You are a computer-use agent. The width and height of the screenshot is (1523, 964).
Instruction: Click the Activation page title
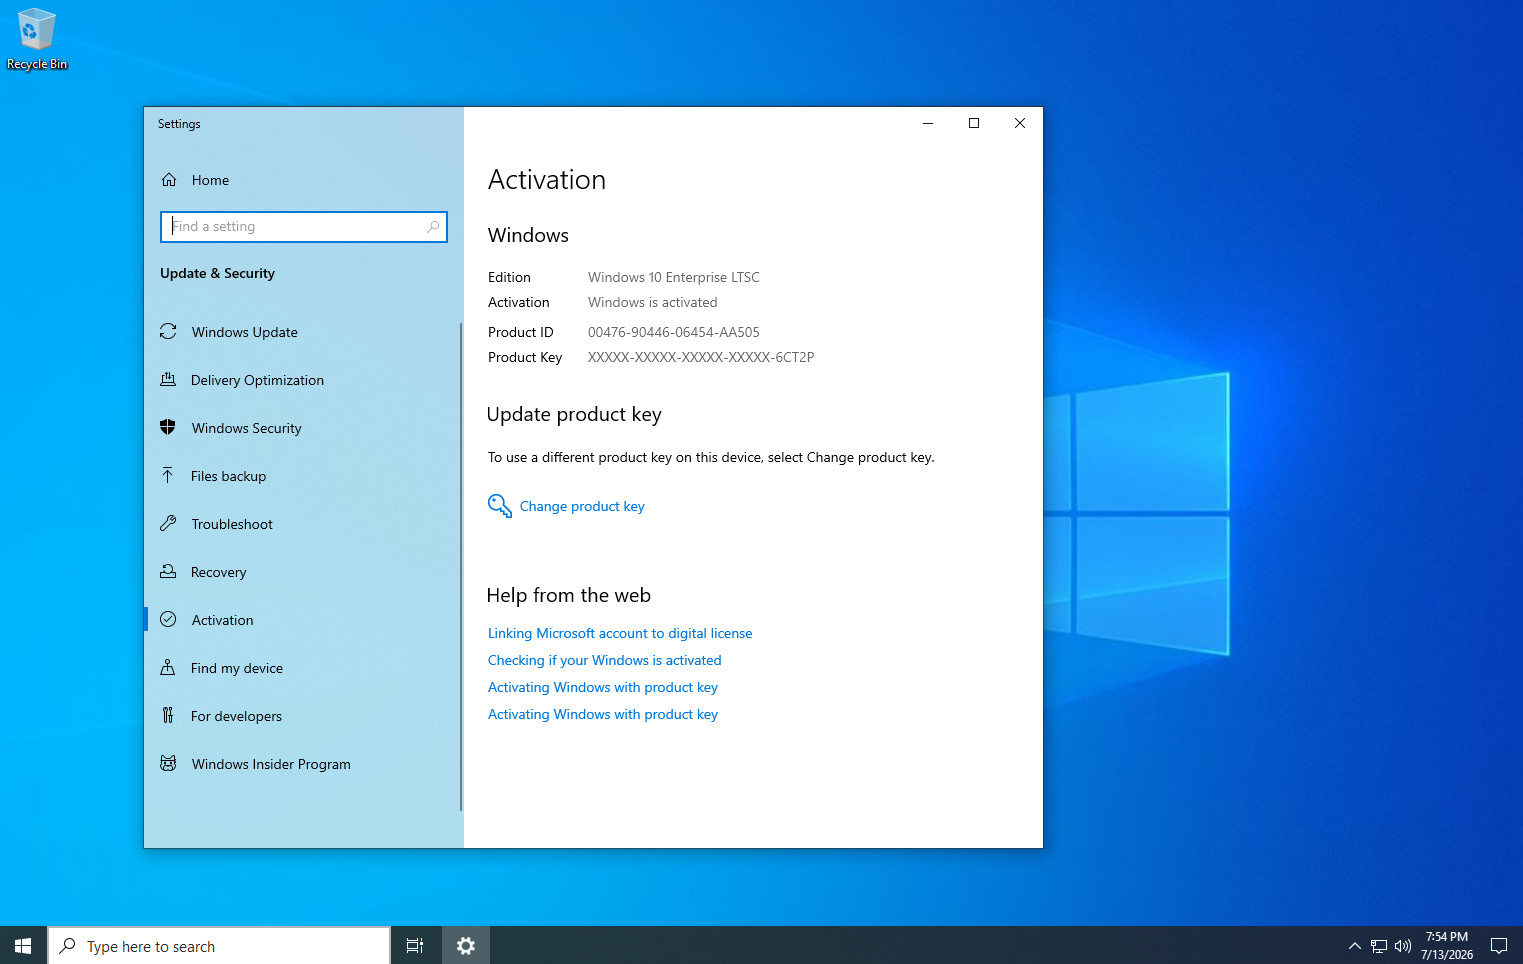547,180
